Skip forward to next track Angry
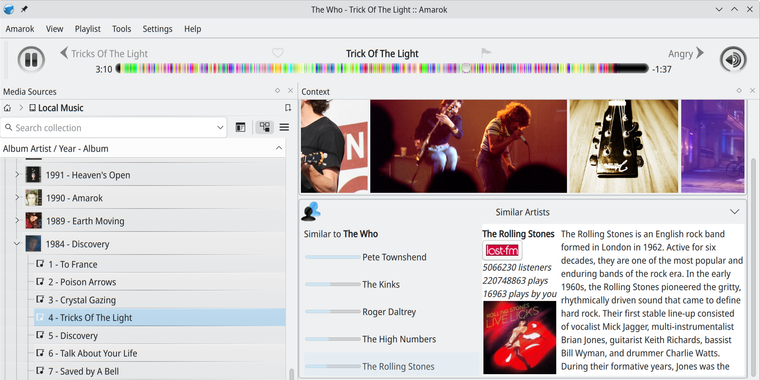The height and width of the screenshot is (380, 760). tap(686, 53)
